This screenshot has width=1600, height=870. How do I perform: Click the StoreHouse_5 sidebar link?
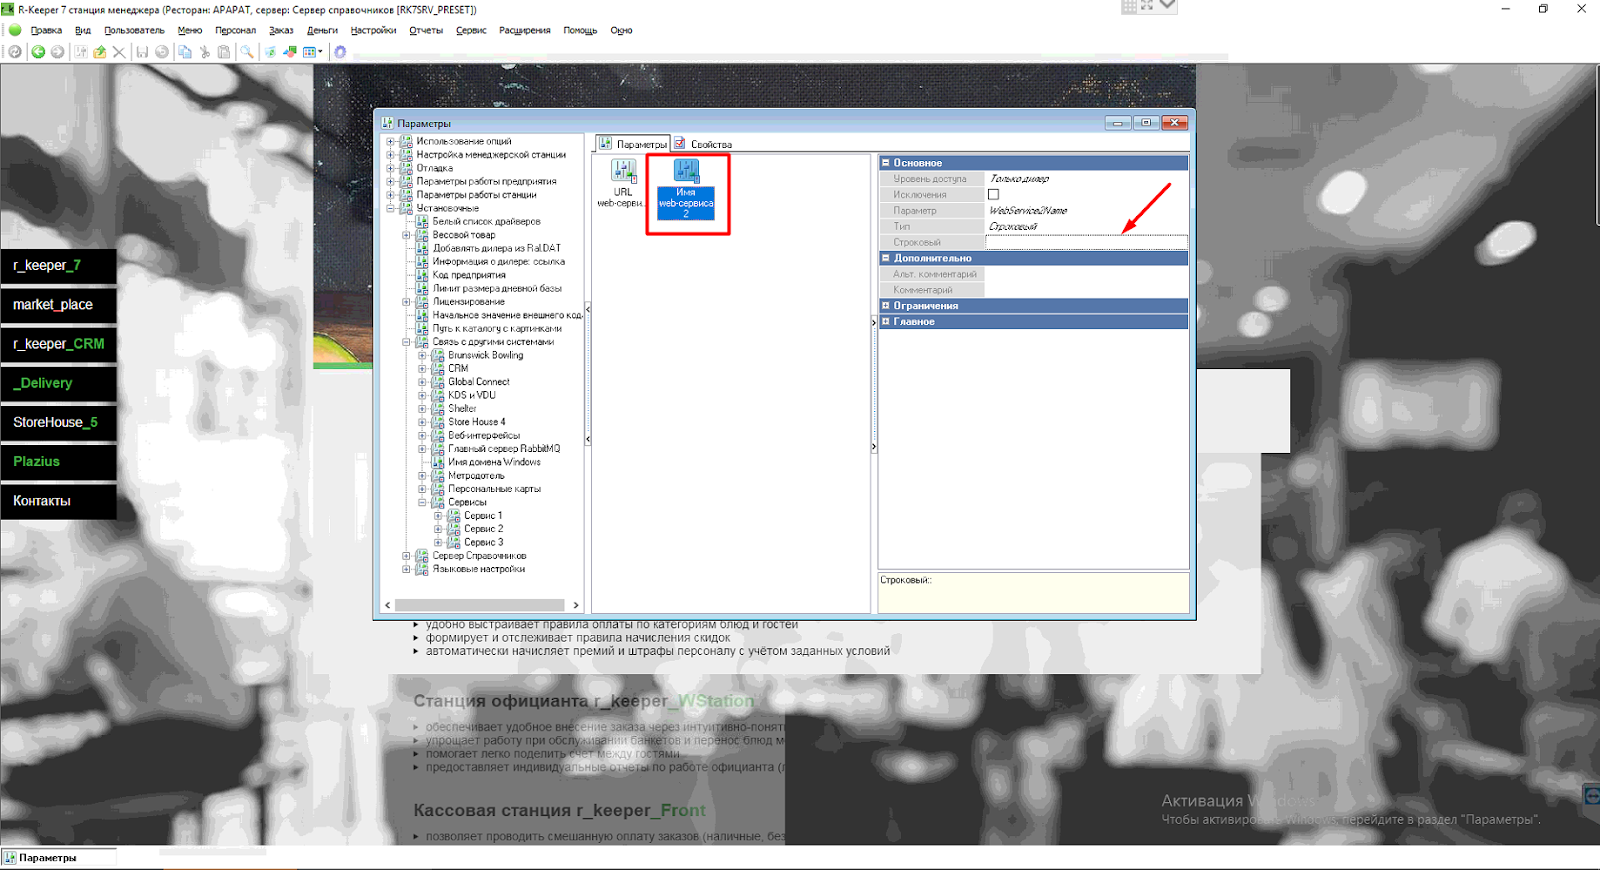[58, 423]
